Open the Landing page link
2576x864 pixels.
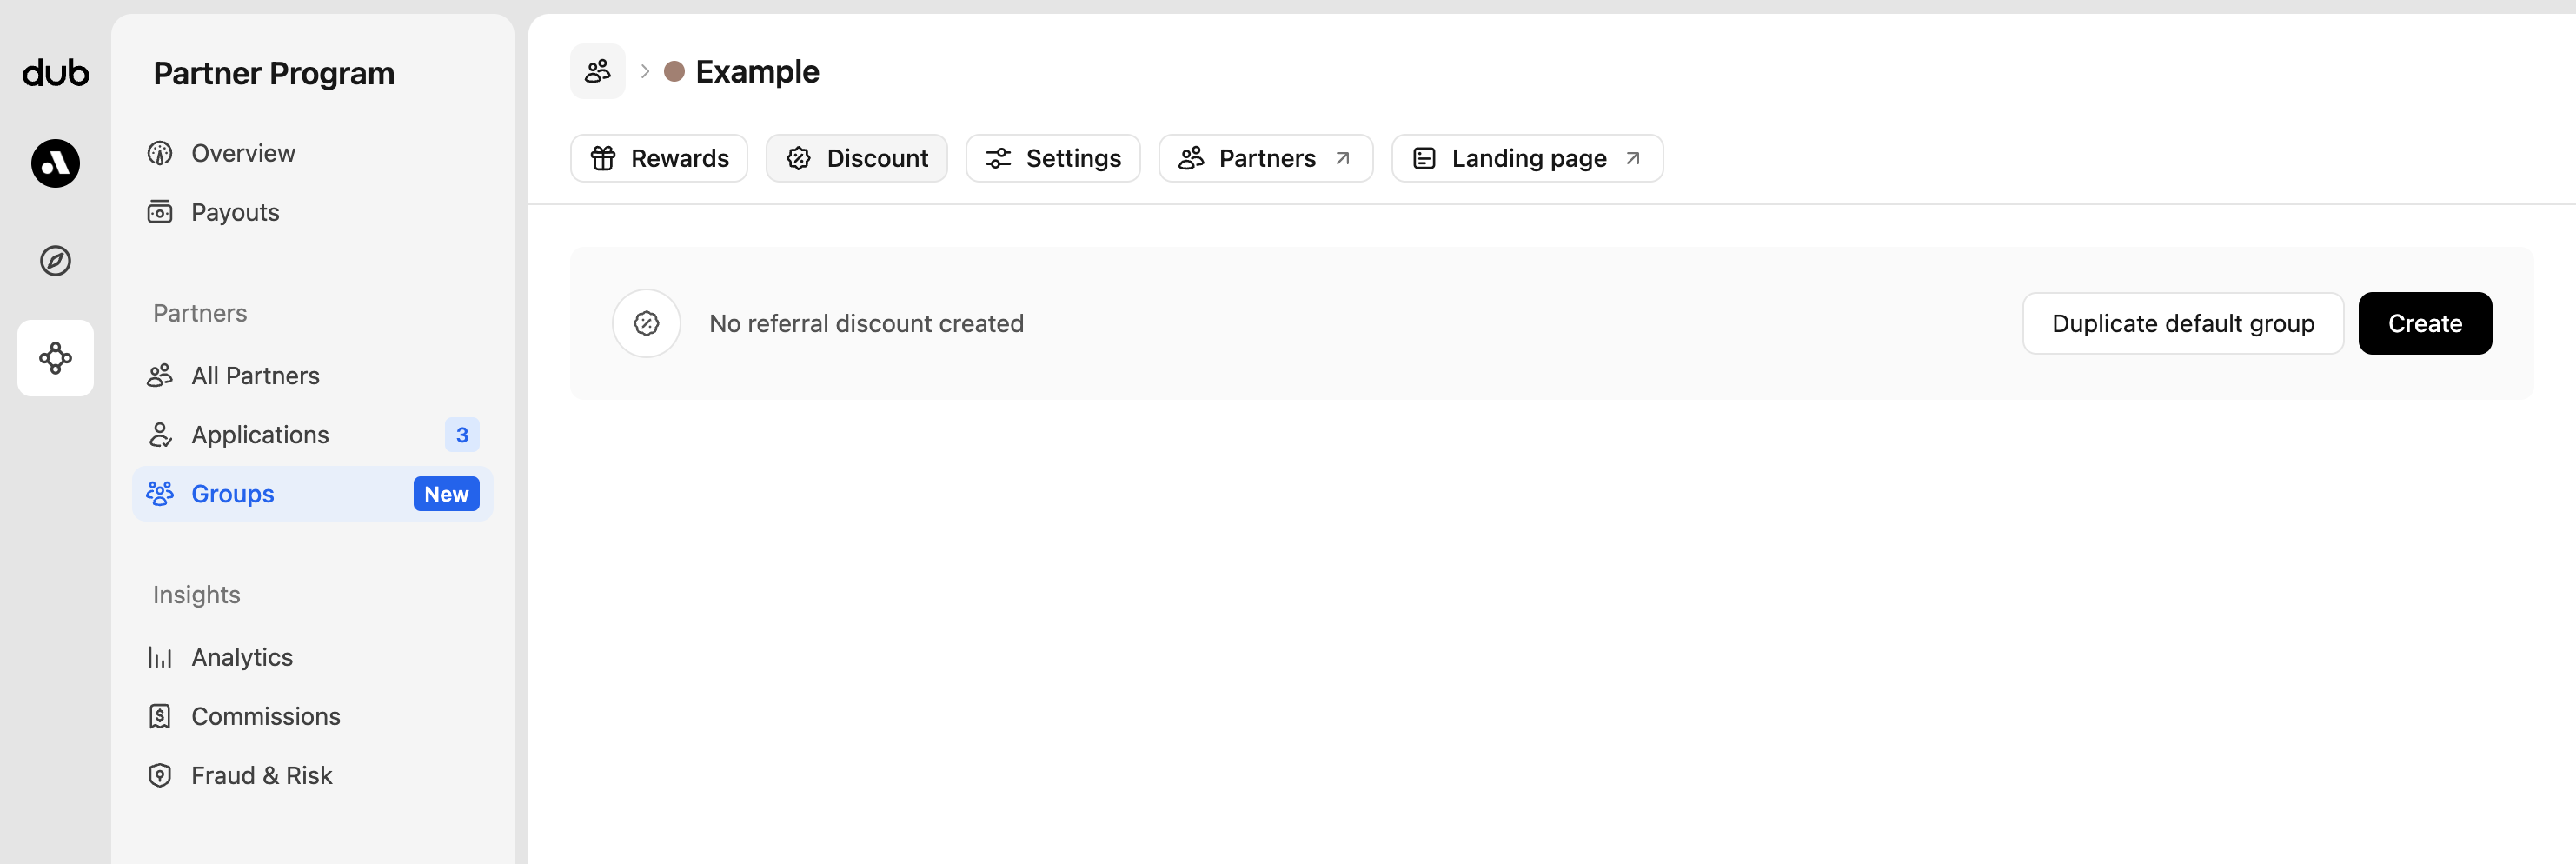pos(1527,158)
